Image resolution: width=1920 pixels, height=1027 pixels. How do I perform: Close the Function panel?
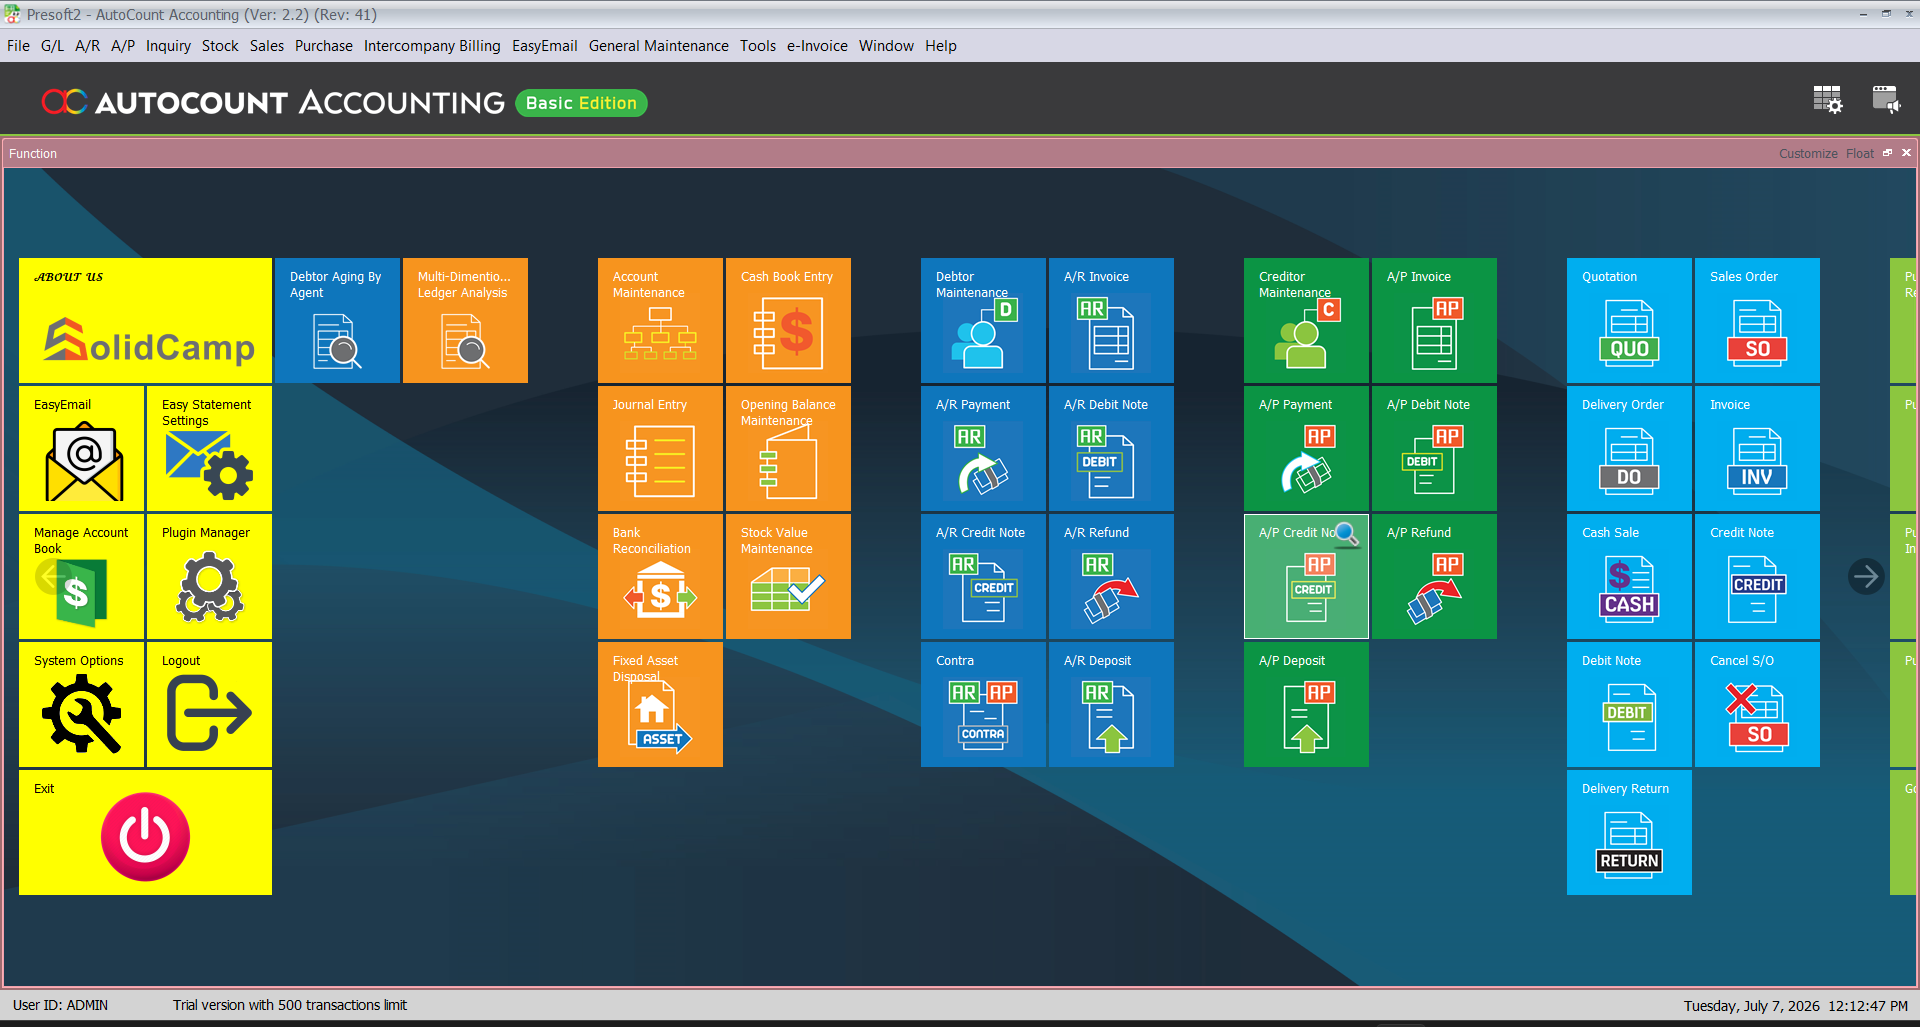coord(1906,153)
